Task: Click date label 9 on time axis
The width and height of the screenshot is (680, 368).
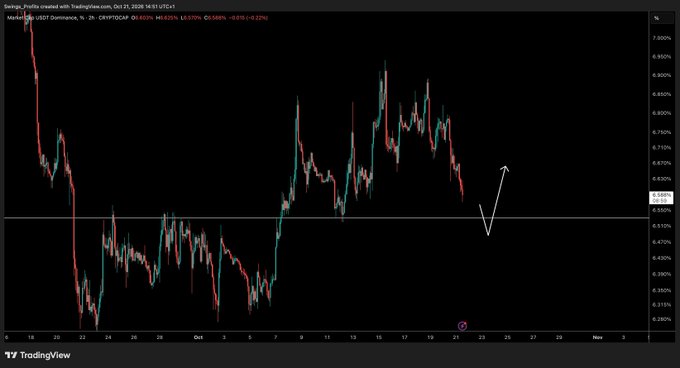Action: tap(301, 337)
